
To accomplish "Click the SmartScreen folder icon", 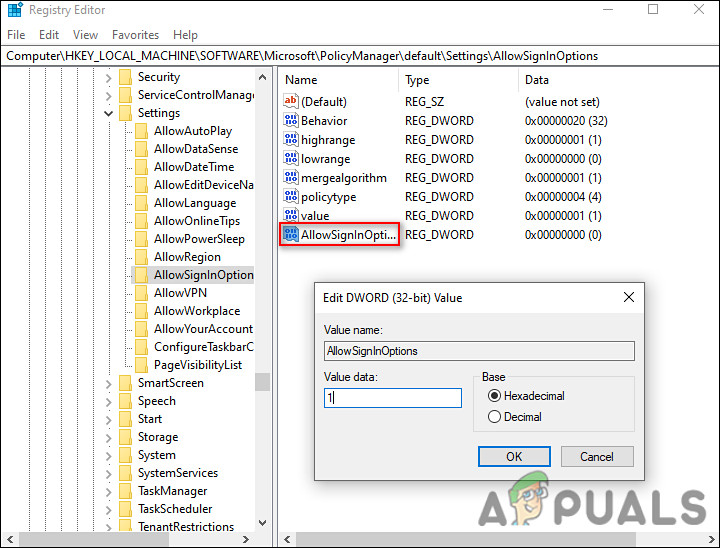I will point(125,383).
